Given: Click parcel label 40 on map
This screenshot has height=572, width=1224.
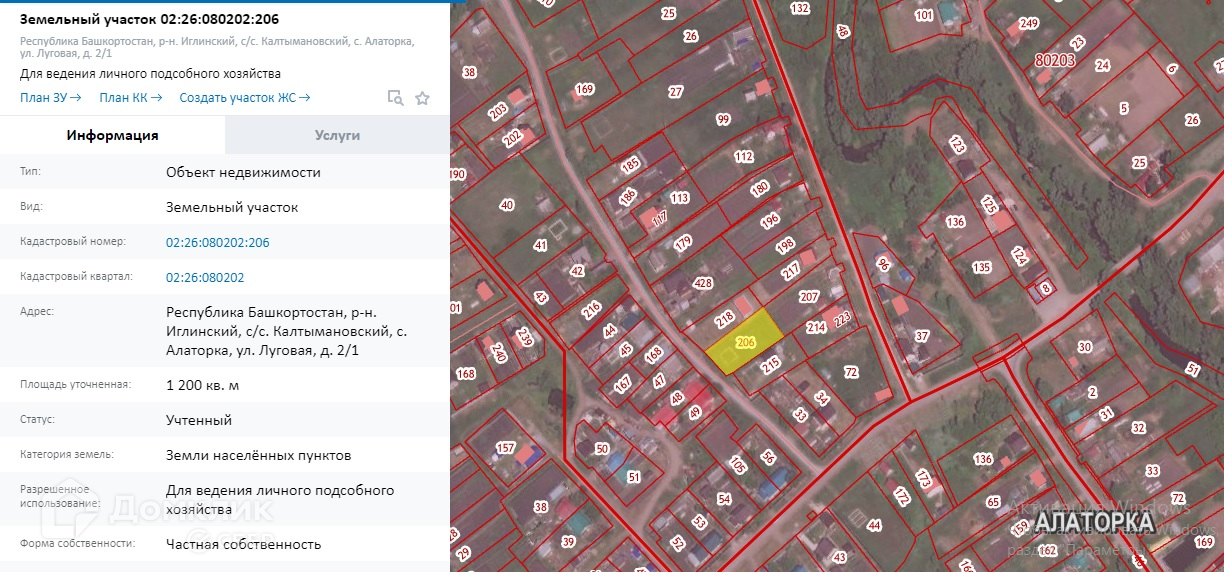Looking at the screenshot, I should point(507,205).
